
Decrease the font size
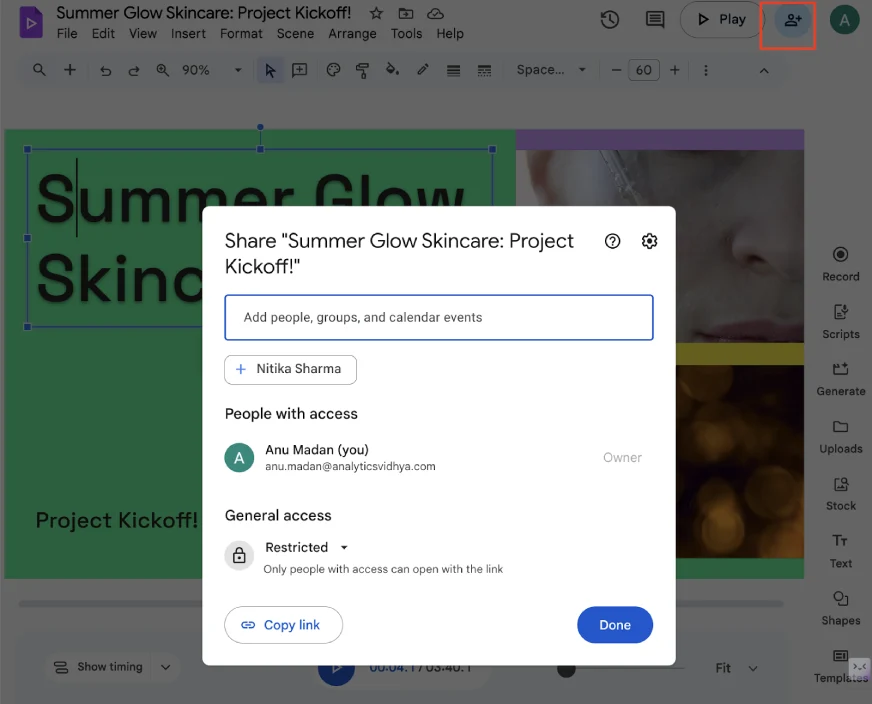pos(616,70)
